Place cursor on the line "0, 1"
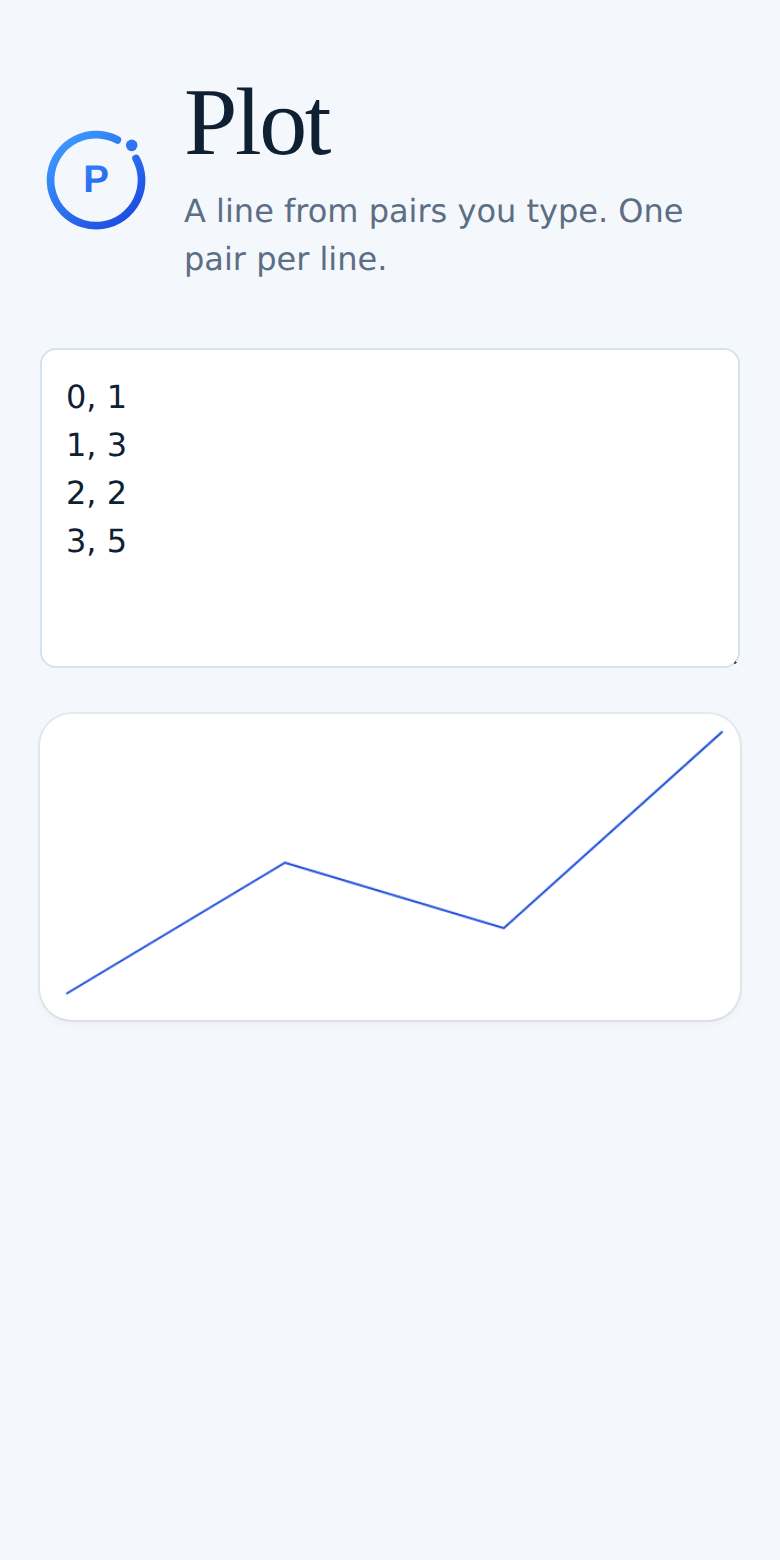This screenshot has height=1560, width=780. (96, 397)
